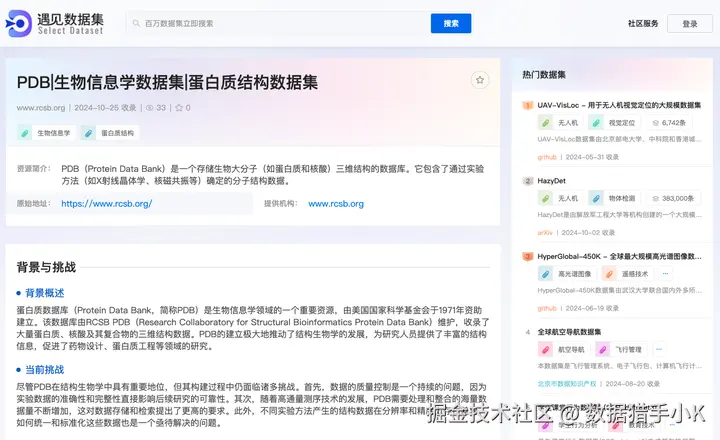Click the www.rcsb.org source text under title
Viewport: 720px width, 440px height.
pyautogui.click(x=41, y=108)
